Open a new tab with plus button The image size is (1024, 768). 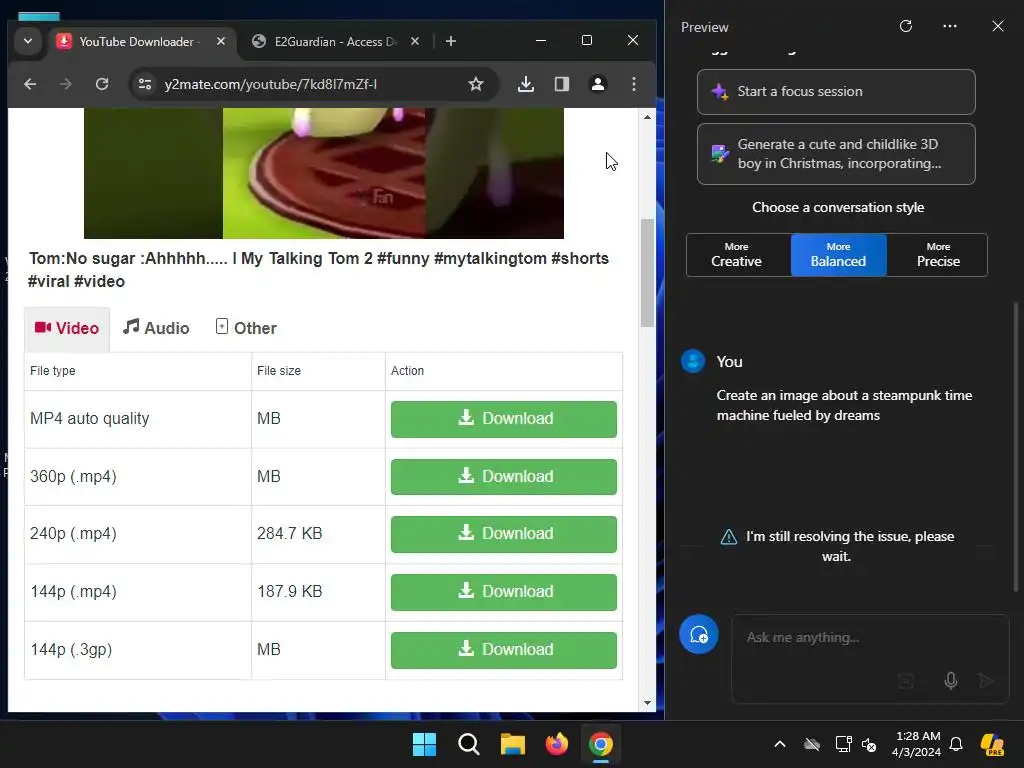pyautogui.click(x=451, y=41)
